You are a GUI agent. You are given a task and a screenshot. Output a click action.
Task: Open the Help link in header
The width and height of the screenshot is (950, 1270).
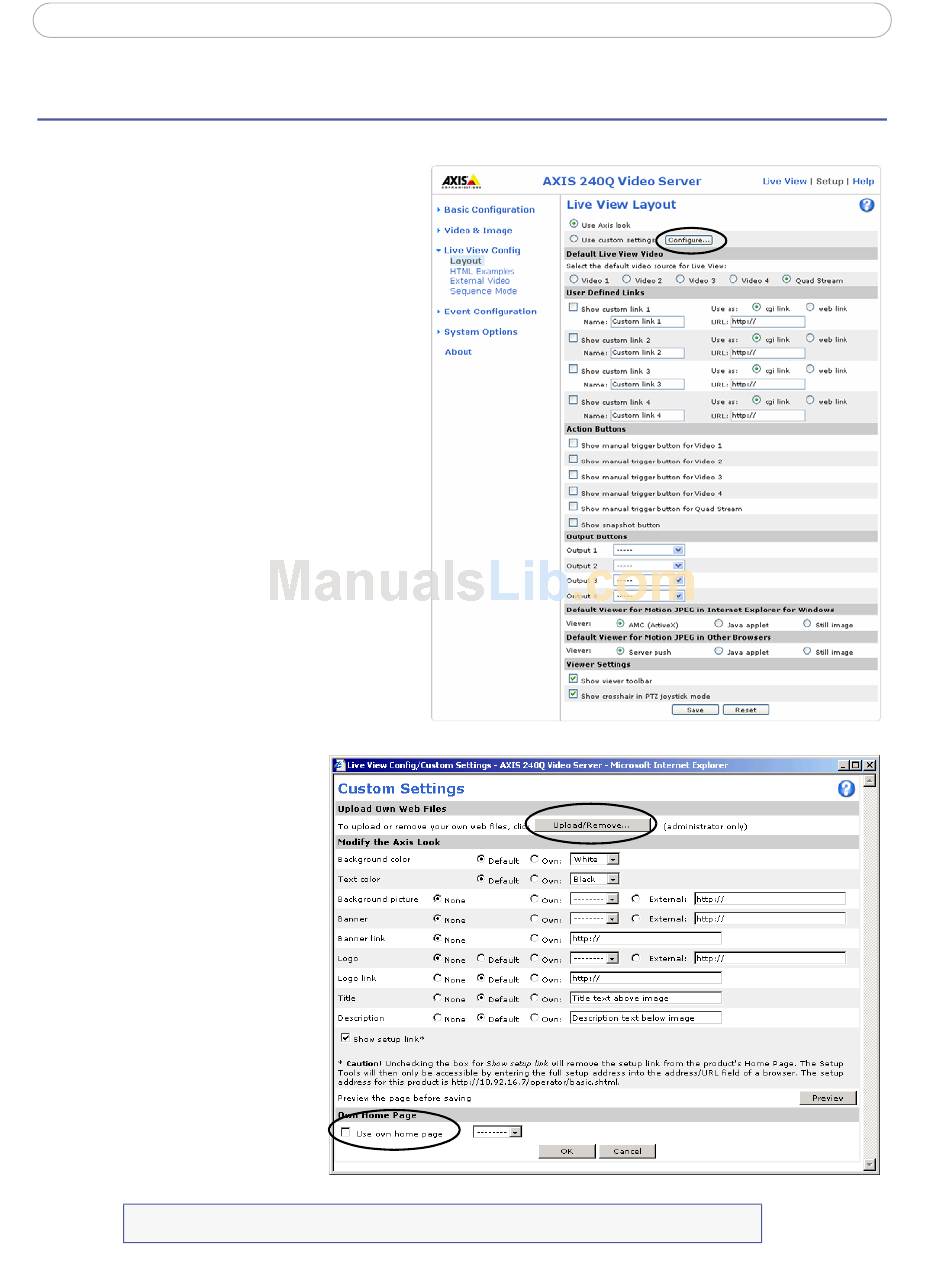(863, 182)
